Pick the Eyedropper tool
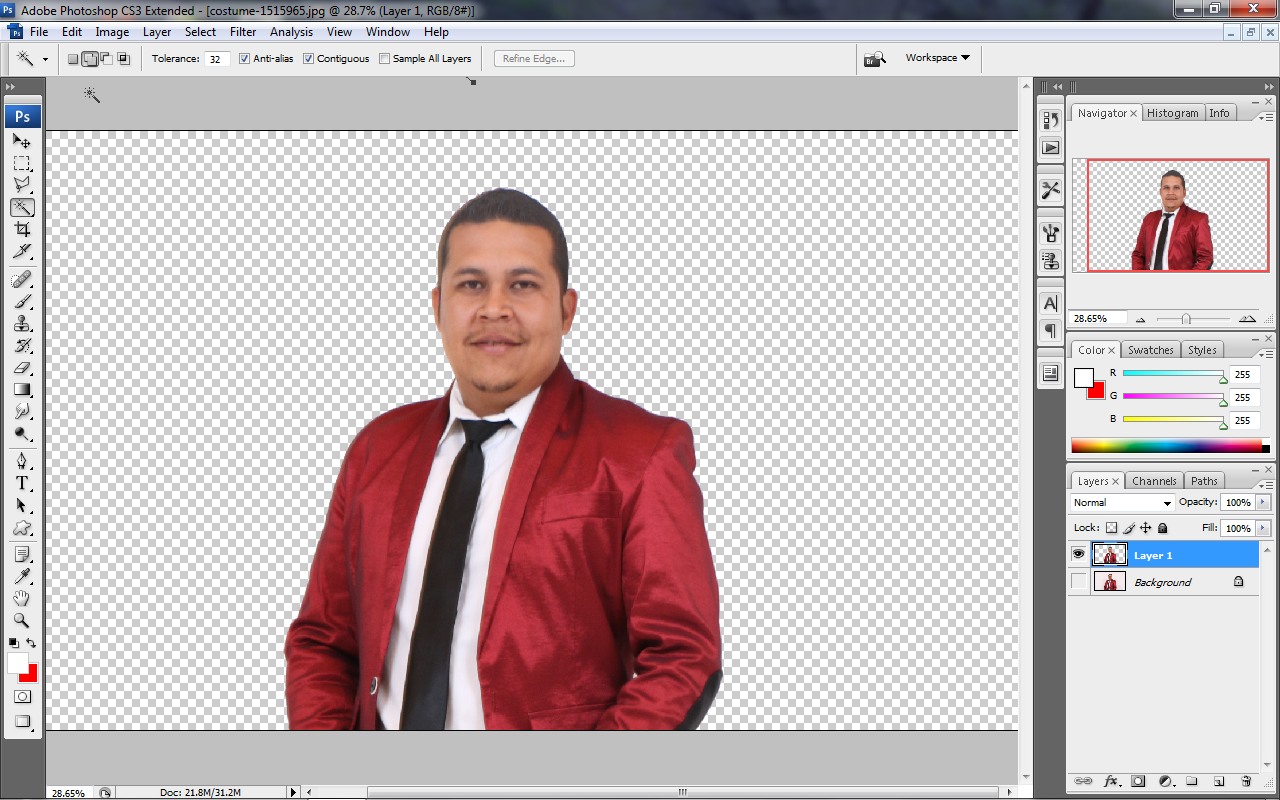 (23, 575)
